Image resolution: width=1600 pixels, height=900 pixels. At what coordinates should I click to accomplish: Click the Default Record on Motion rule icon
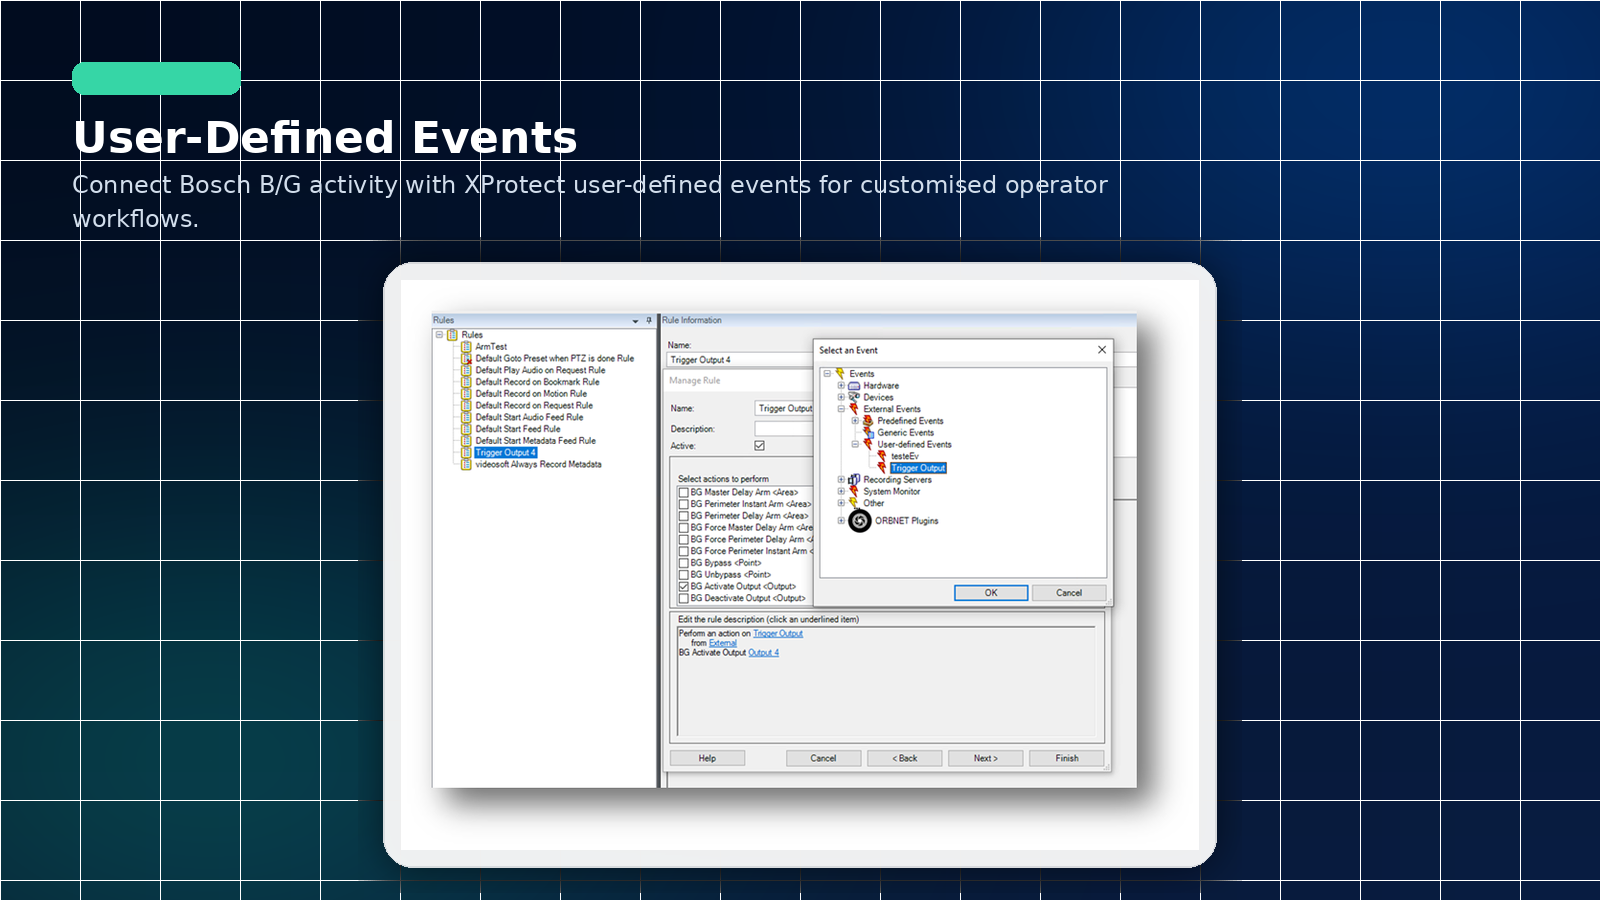[466, 394]
